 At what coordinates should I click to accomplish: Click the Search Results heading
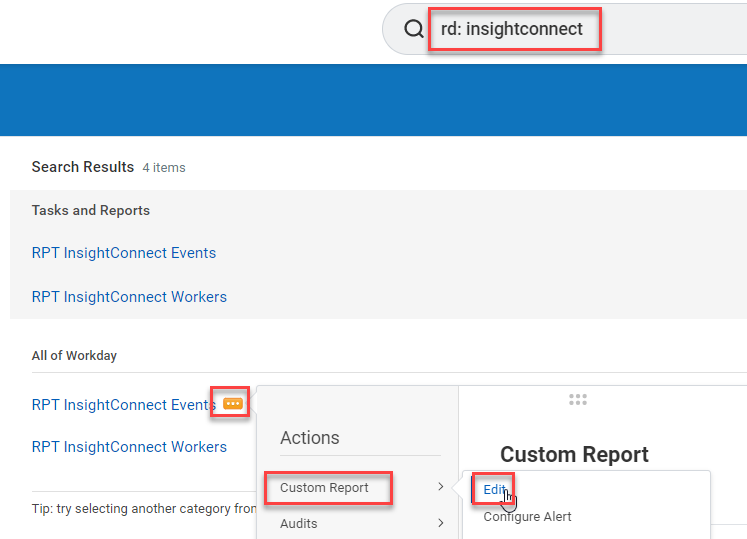pyautogui.click(x=83, y=167)
